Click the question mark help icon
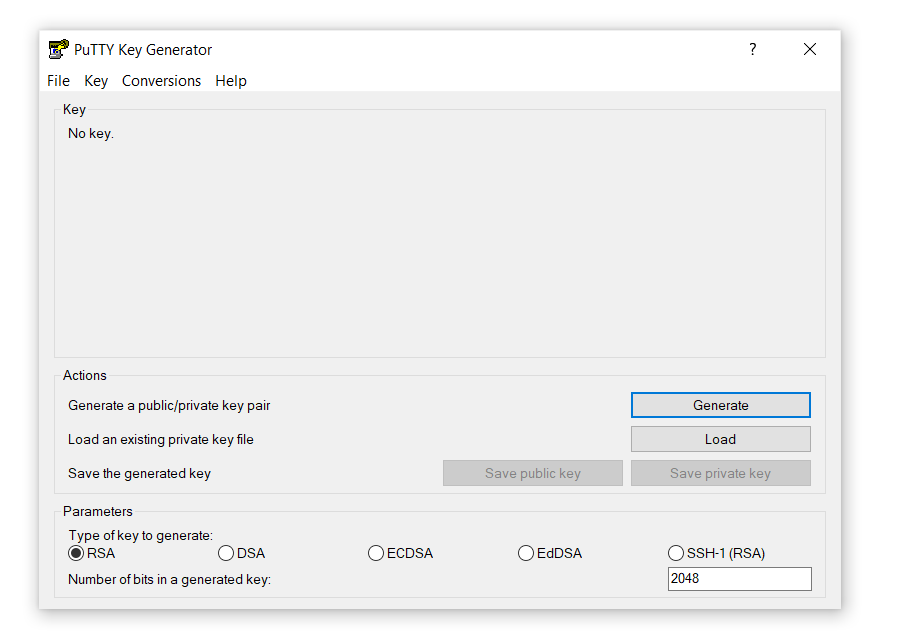The width and height of the screenshot is (897, 643). (x=753, y=49)
